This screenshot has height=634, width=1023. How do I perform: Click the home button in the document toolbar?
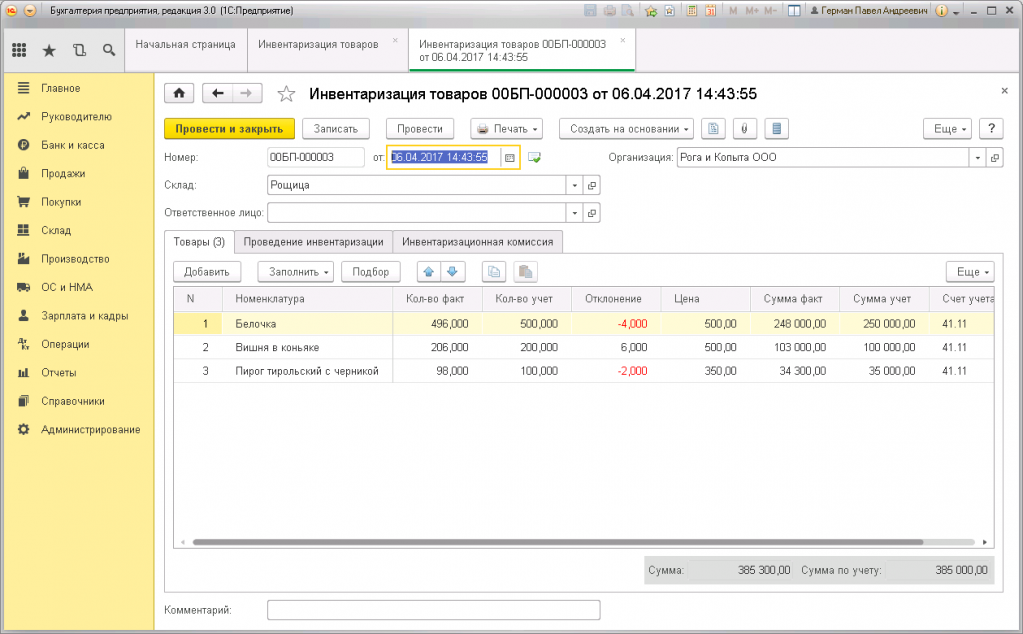(x=179, y=93)
